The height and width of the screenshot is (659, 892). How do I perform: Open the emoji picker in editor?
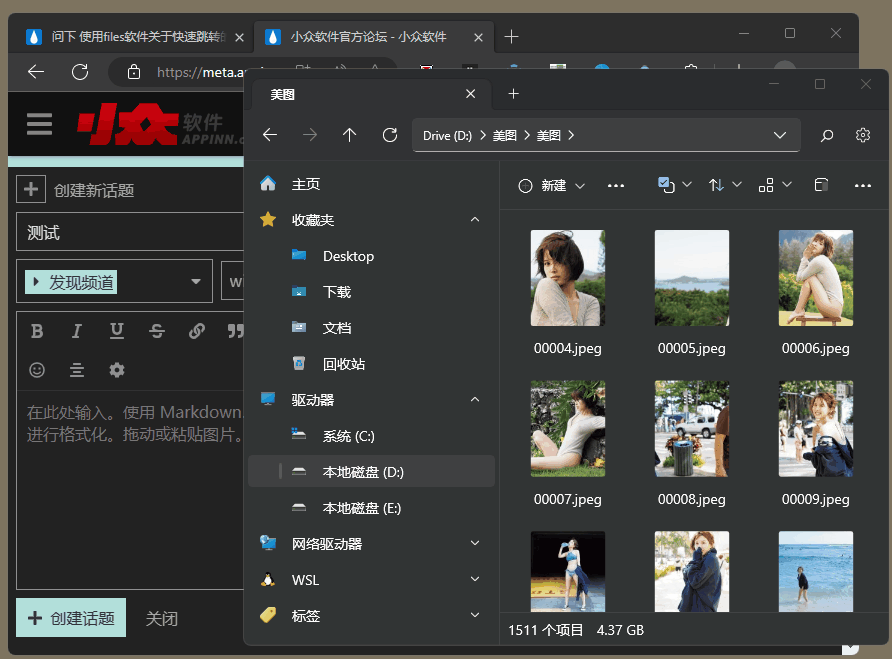[37, 370]
